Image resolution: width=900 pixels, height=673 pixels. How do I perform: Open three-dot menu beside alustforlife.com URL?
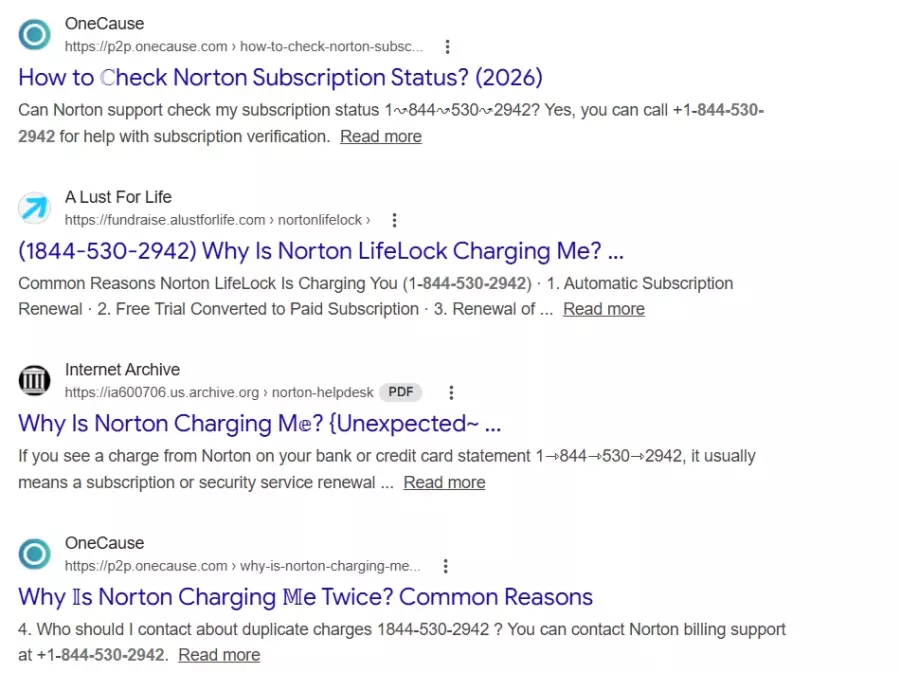pos(394,220)
